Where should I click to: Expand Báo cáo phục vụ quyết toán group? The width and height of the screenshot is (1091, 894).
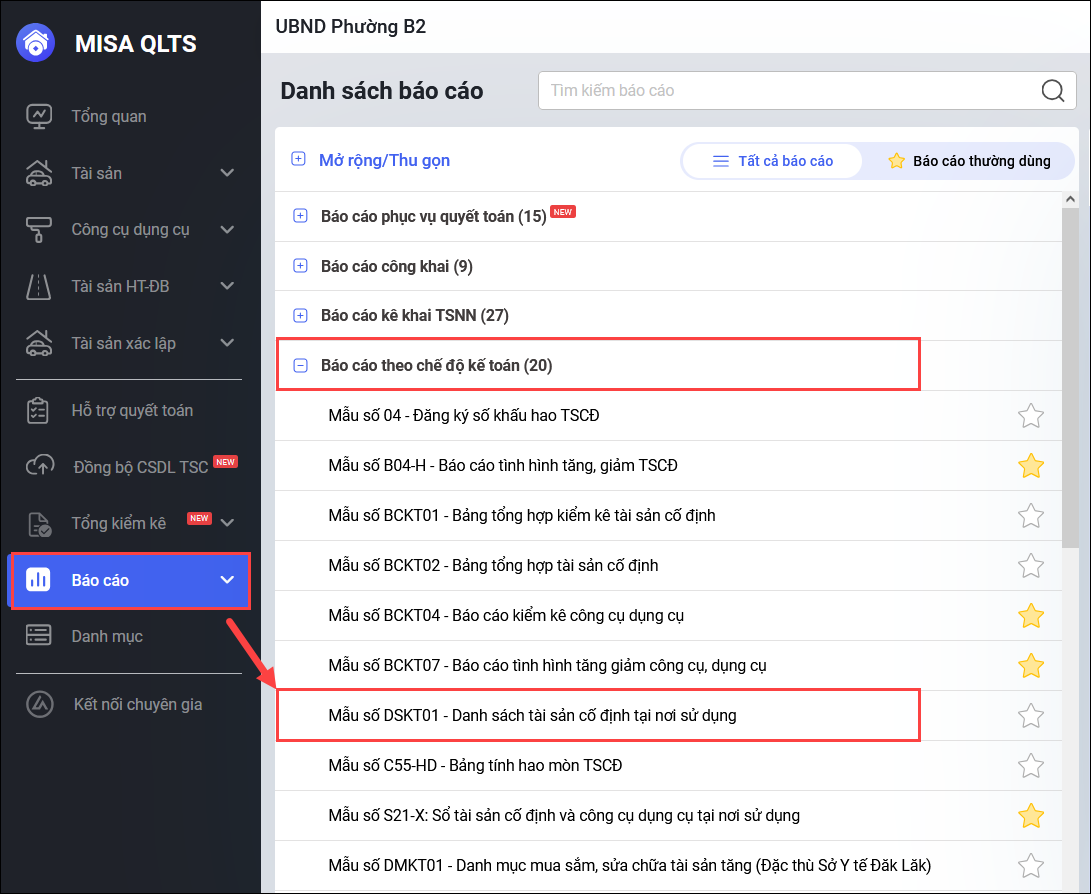300,216
